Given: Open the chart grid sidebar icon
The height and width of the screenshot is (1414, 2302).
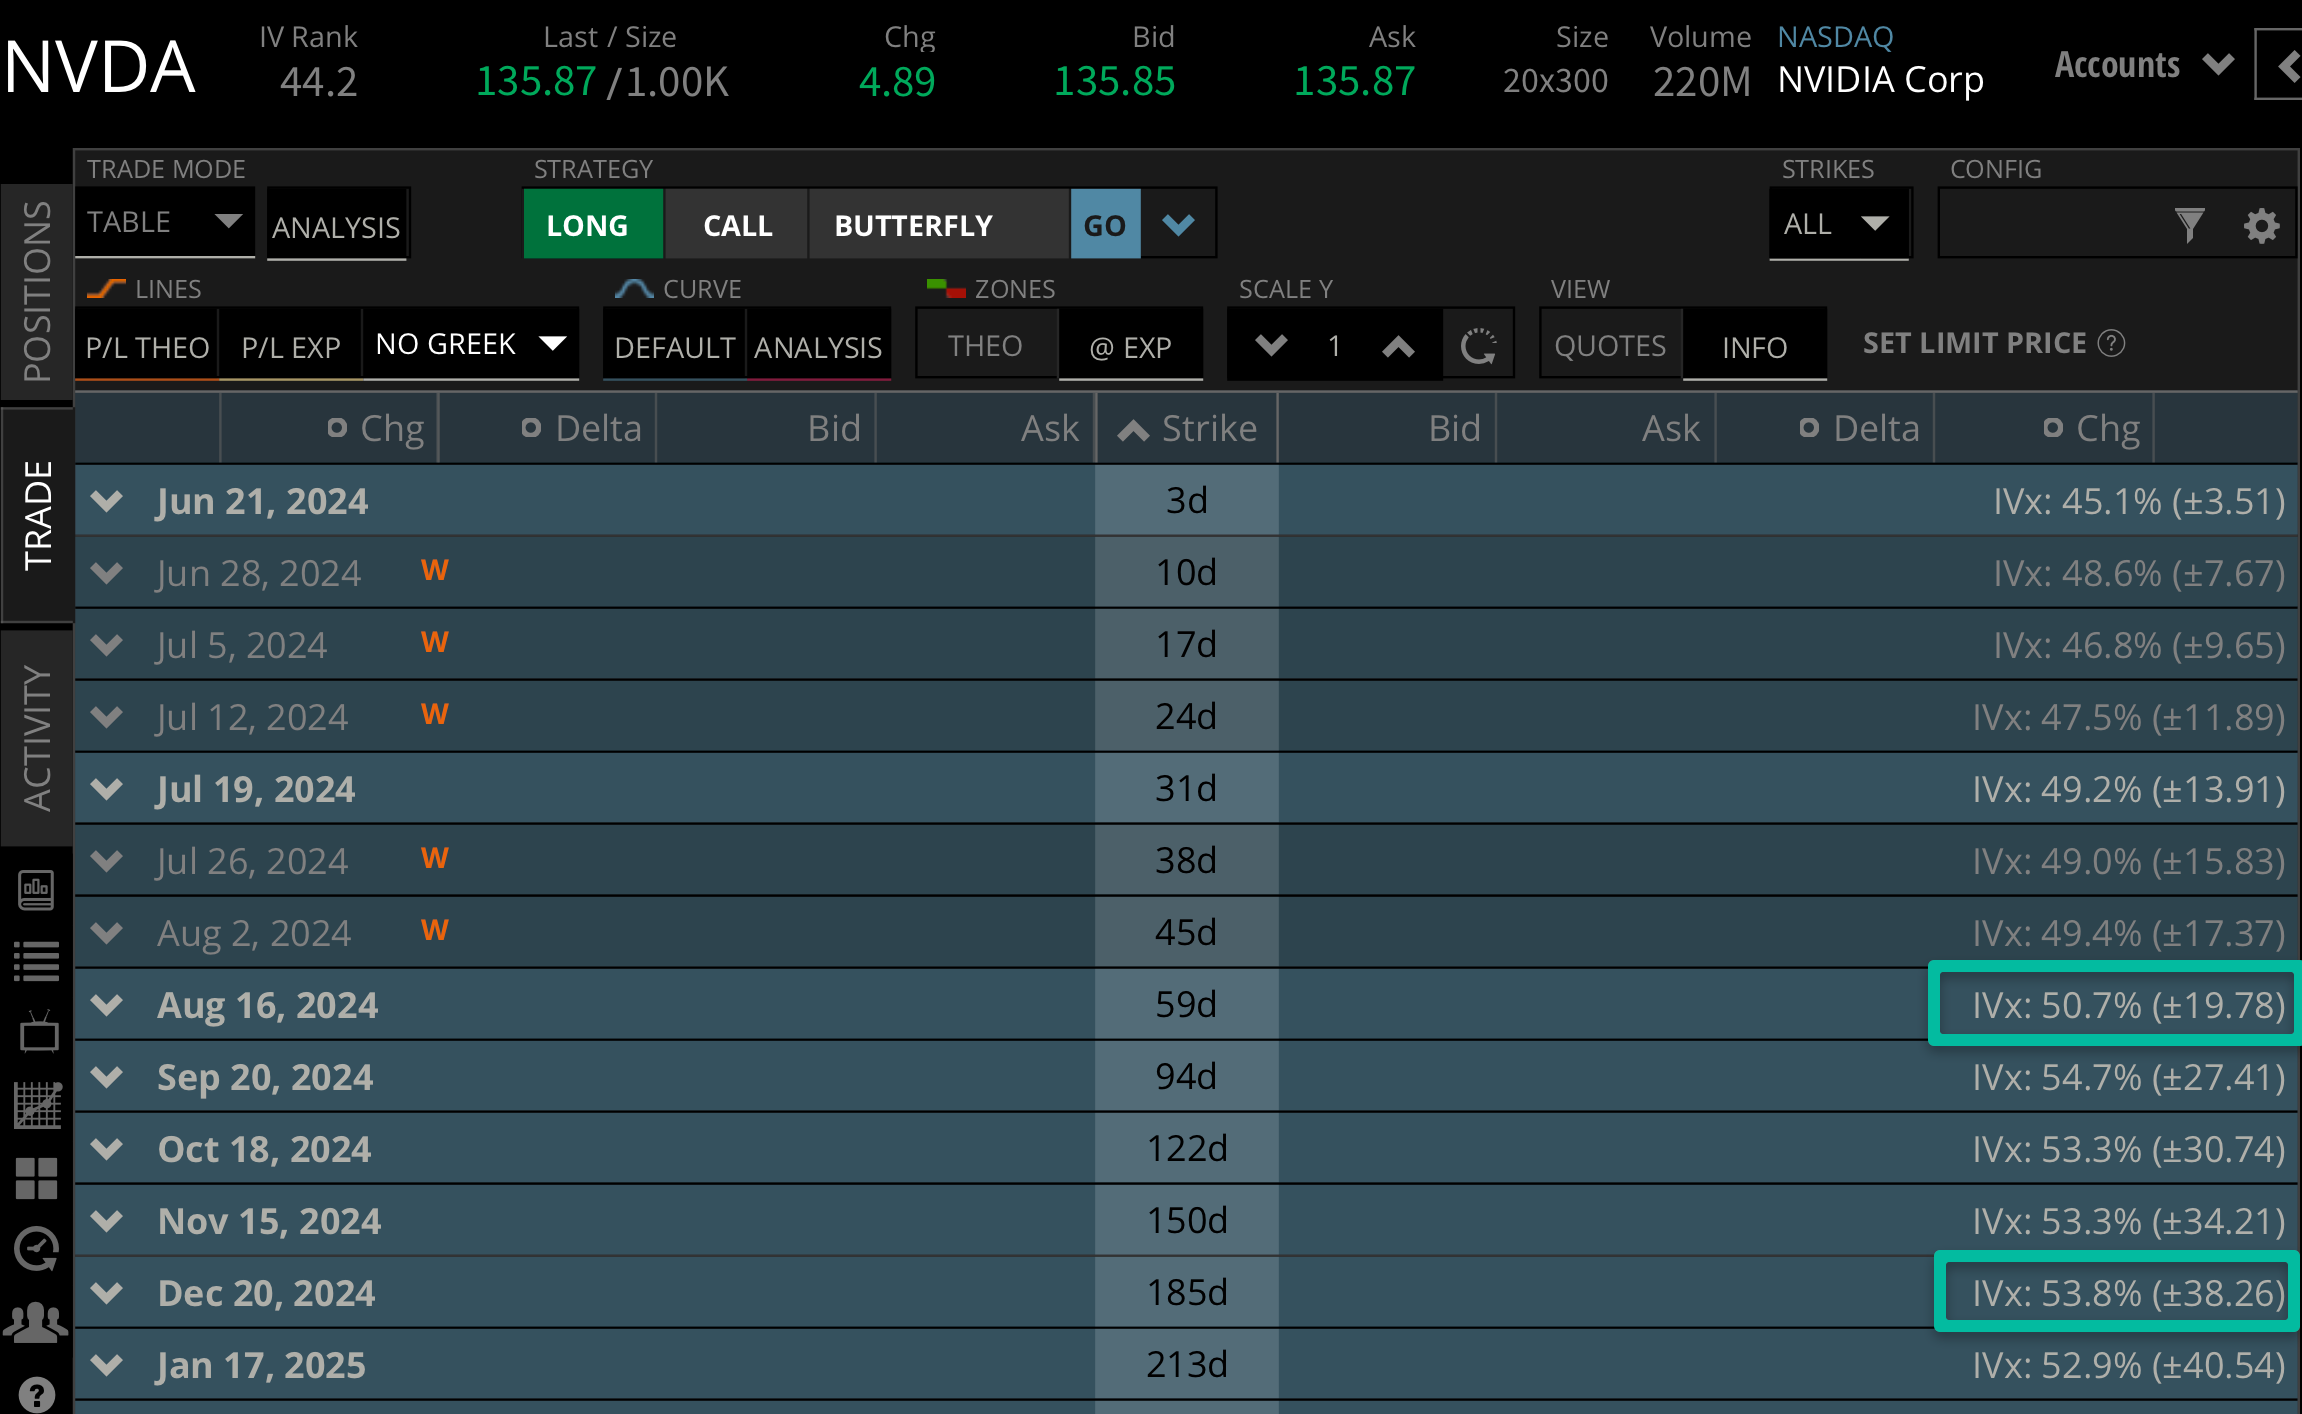Looking at the screenshot, I should pyautogui.click(x=38, y=1105).
